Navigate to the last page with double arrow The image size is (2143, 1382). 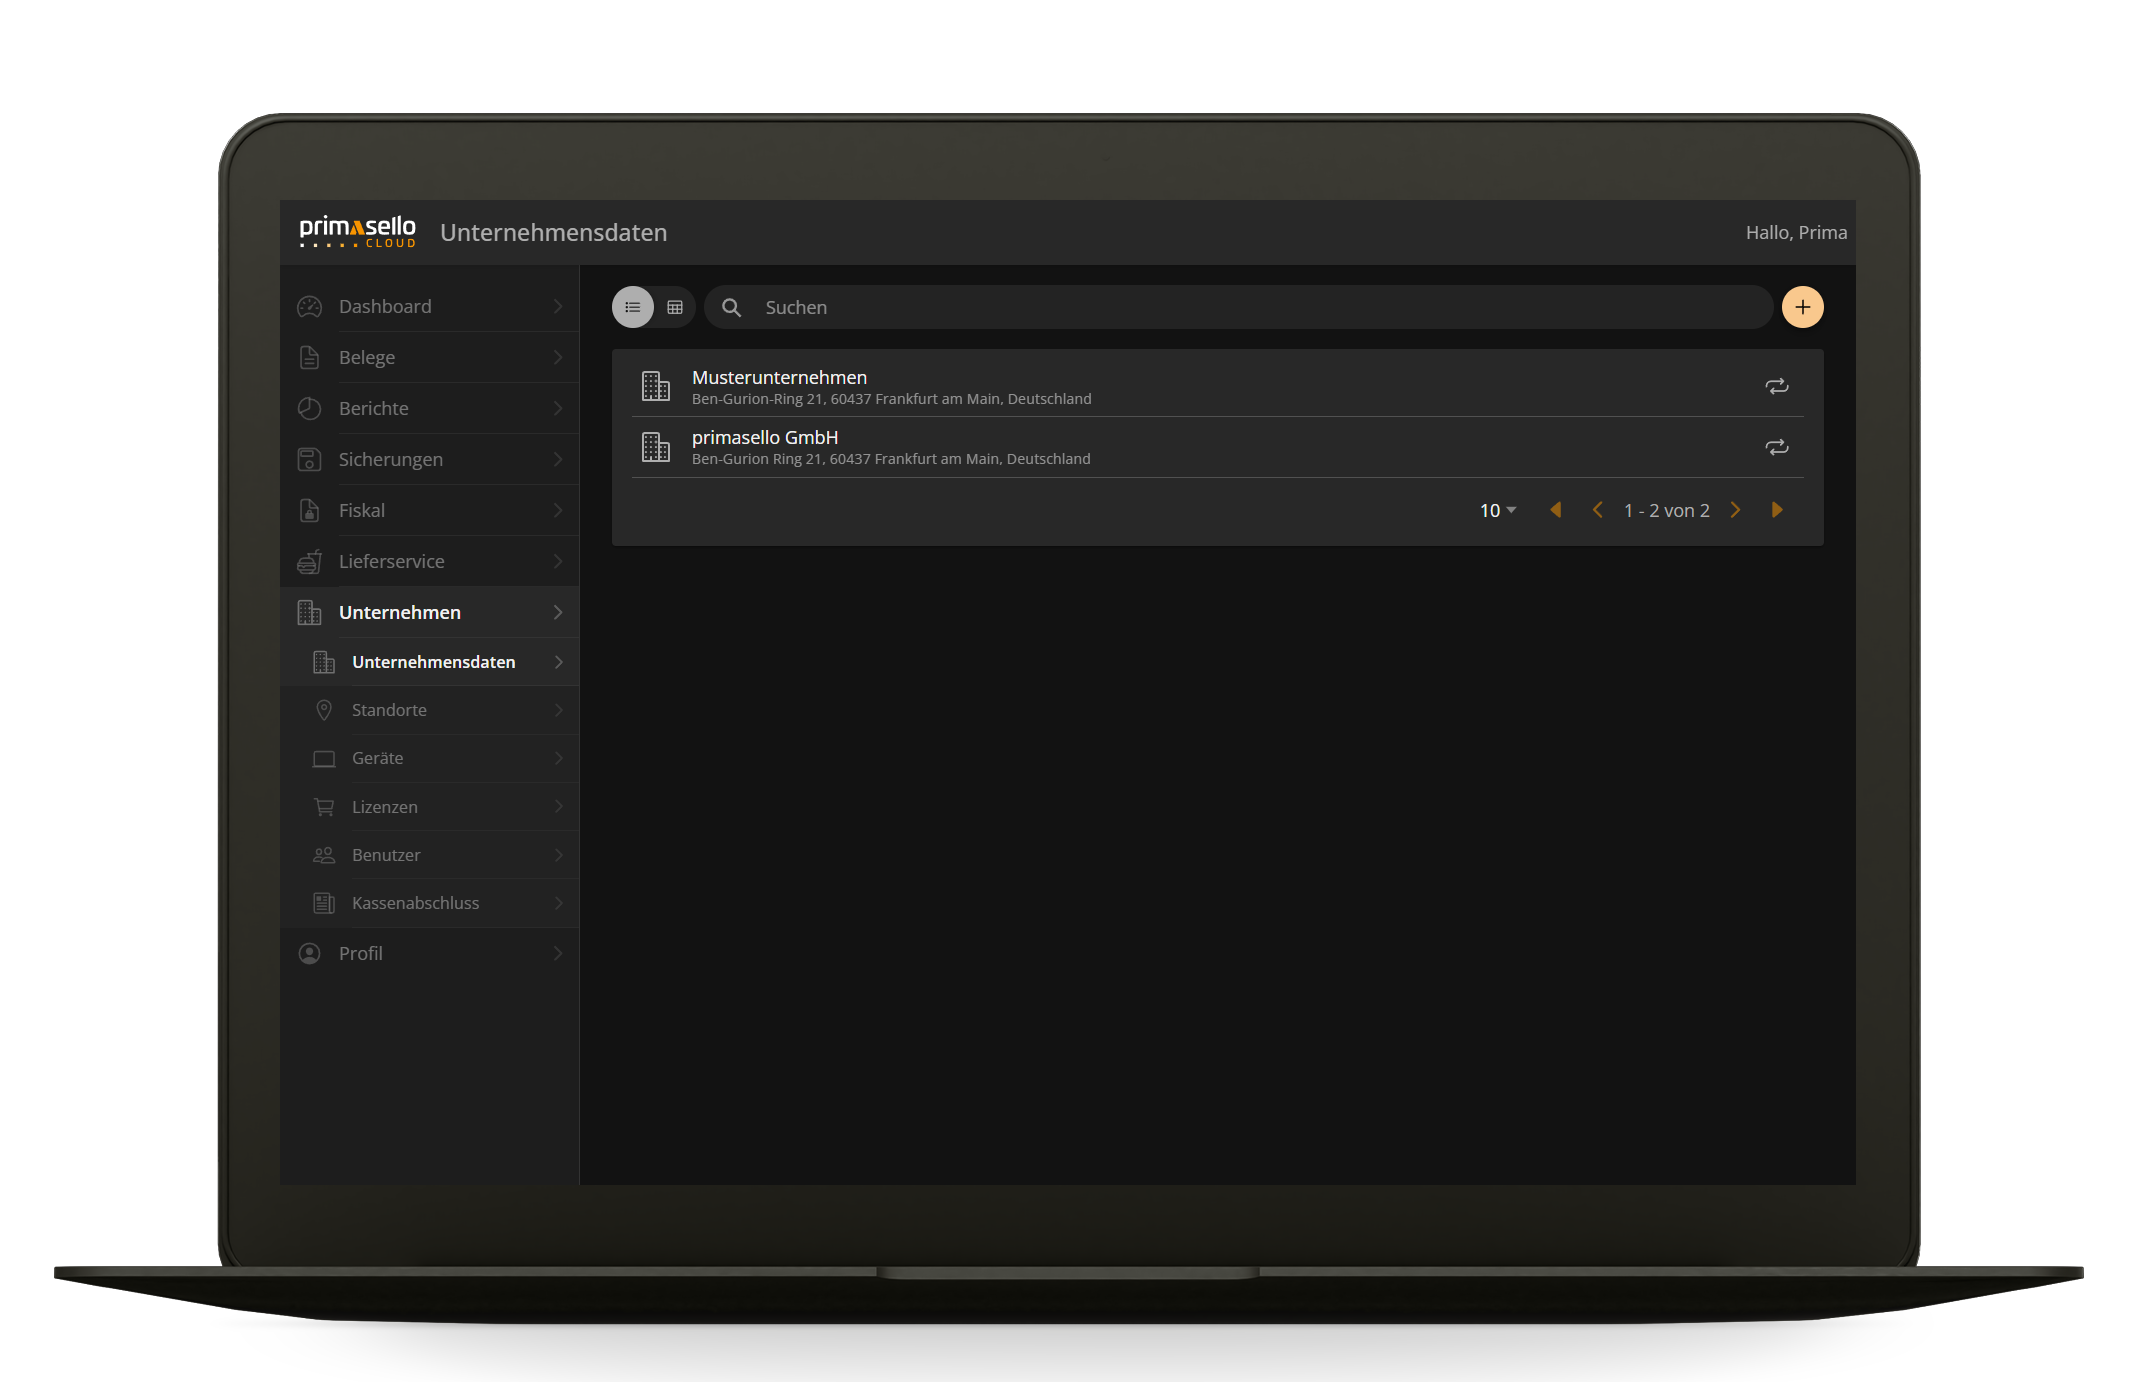point(1777,510)
